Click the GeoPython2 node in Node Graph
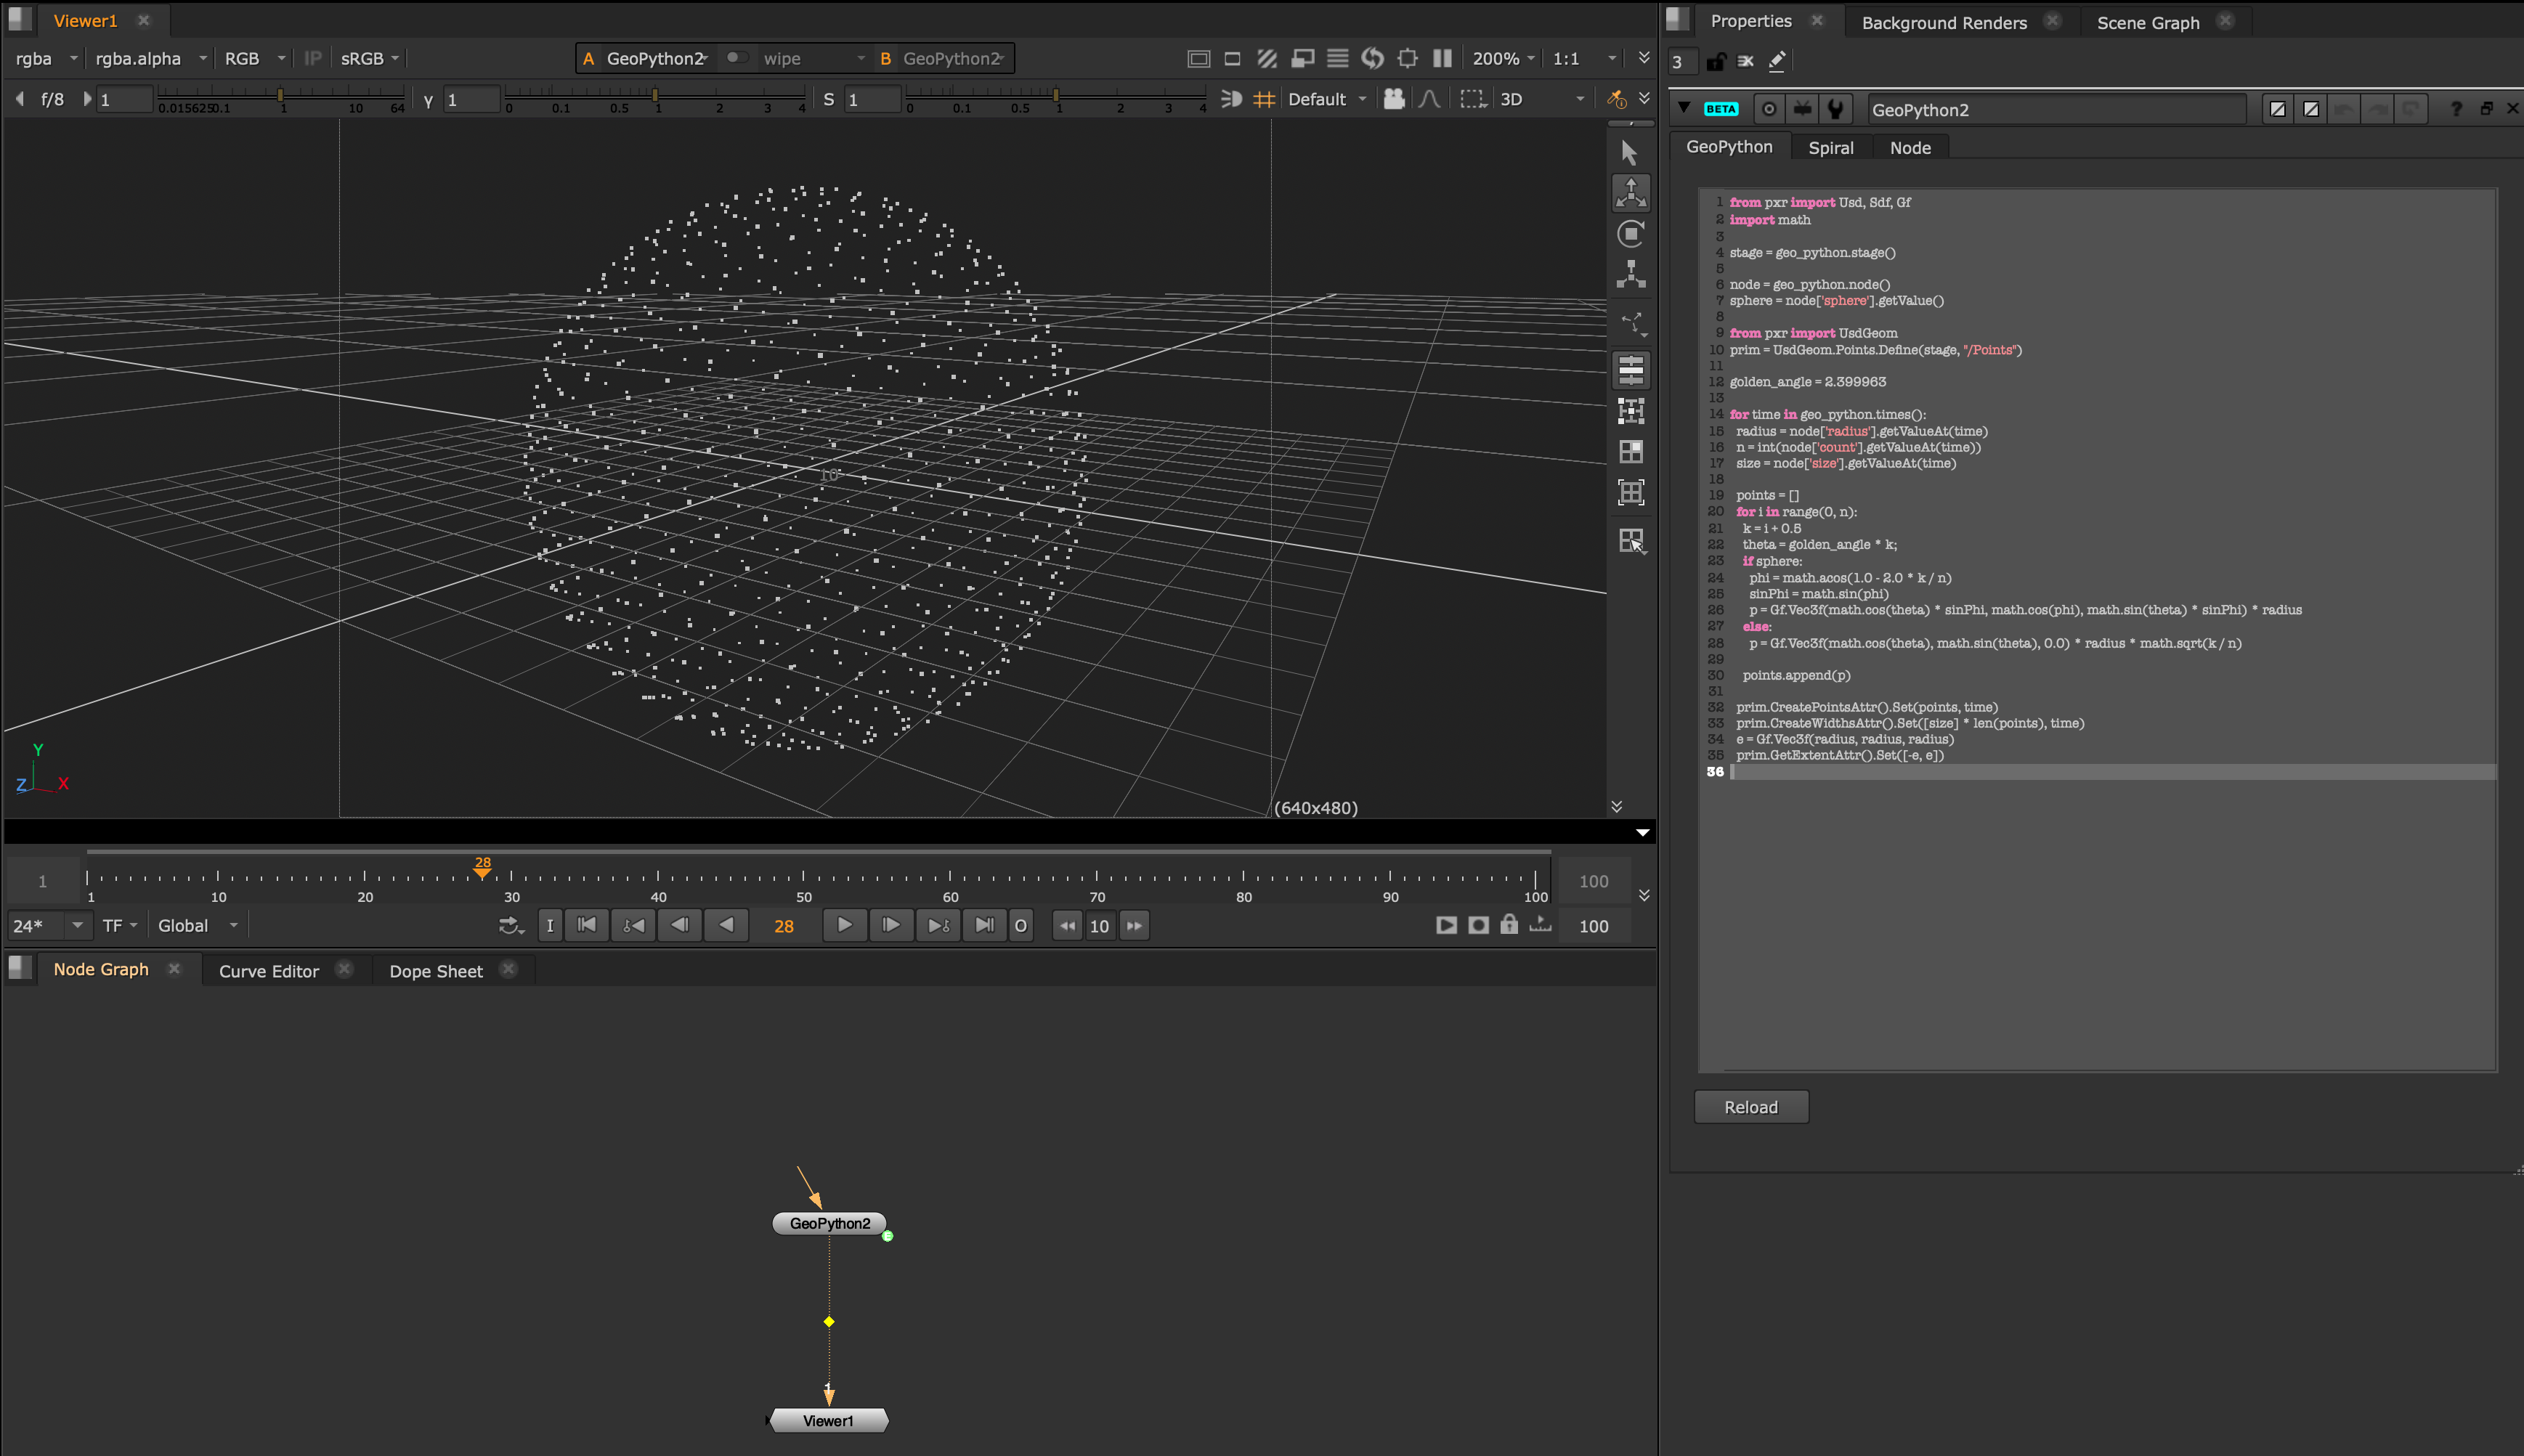 829,1223
